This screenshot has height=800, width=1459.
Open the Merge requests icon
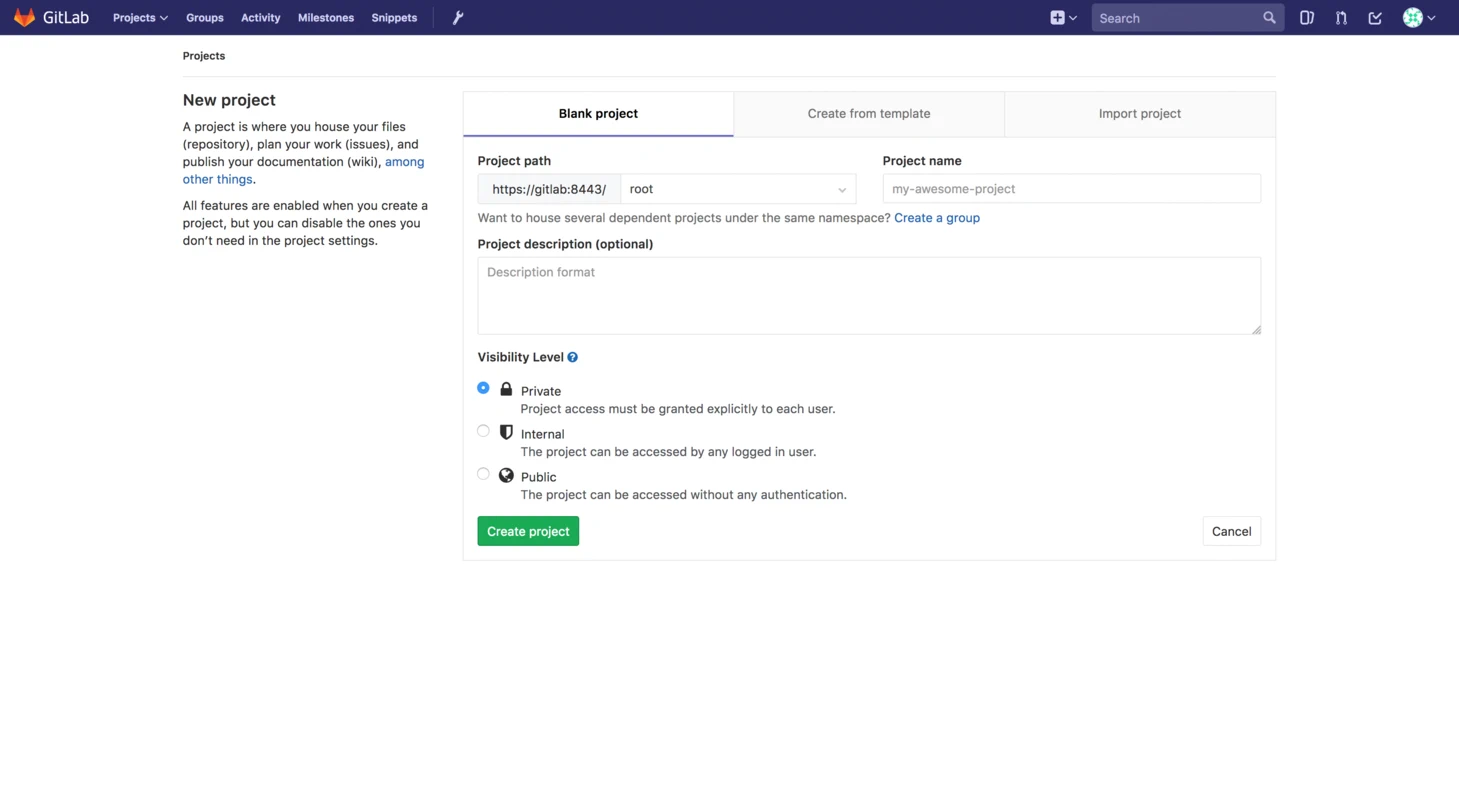coord(1341,18)
